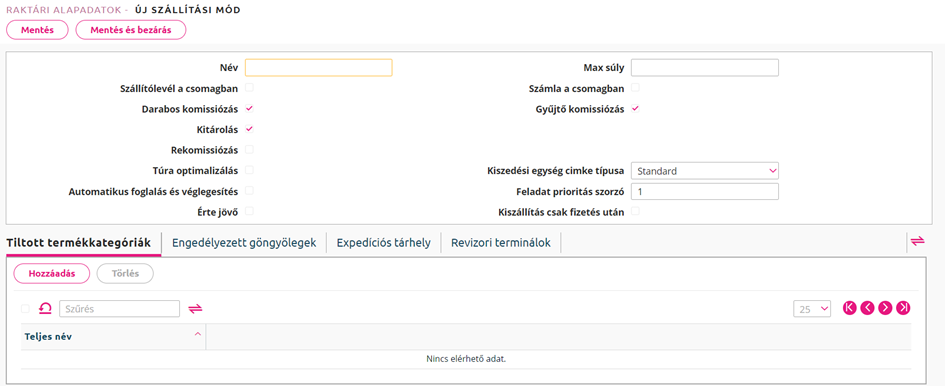Viewport: 945px width, 386px height.
Task: Click the swap arrows icon beside Szűrés field
Action: tap(195, 309)
